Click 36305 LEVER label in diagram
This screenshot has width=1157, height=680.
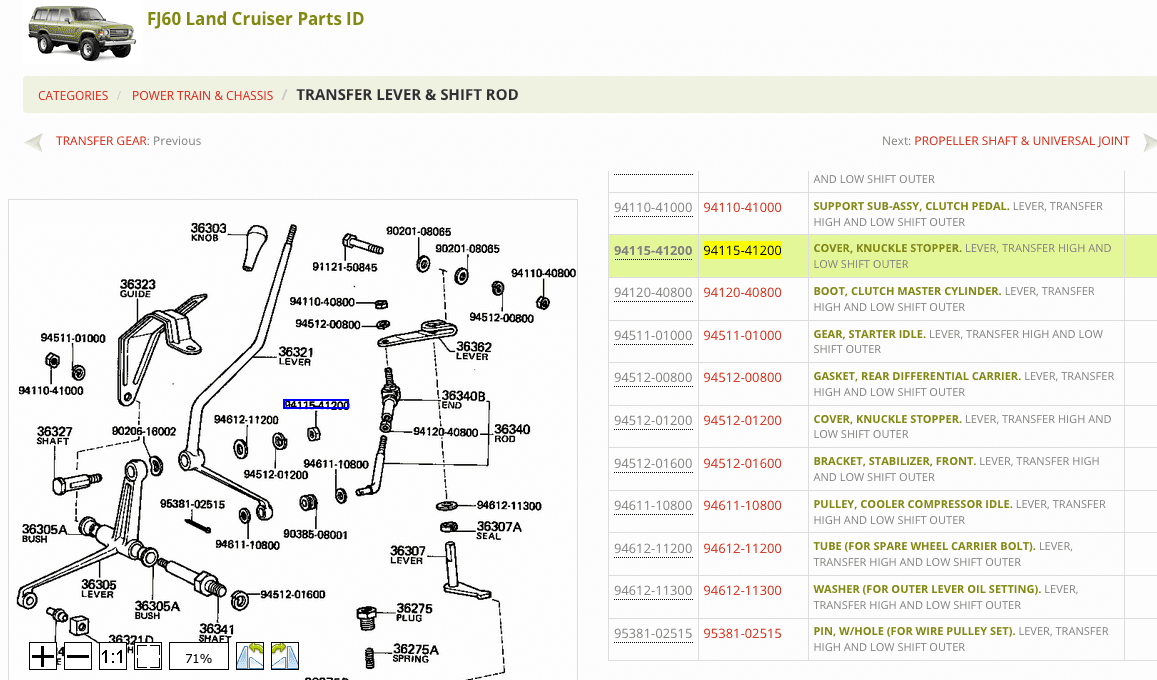[99, 589]
